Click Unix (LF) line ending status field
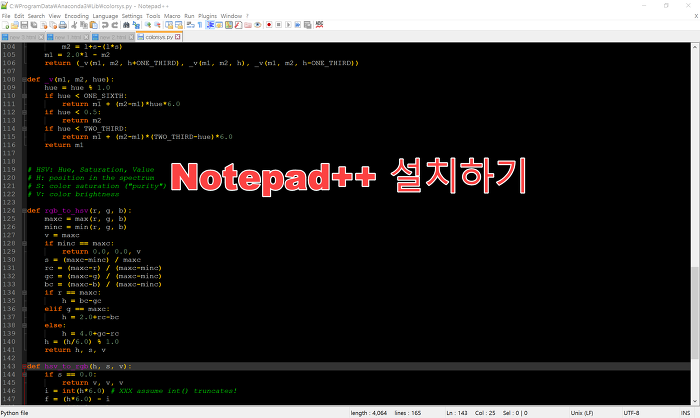Screen dimensions: 700x418 click(582, 413)
